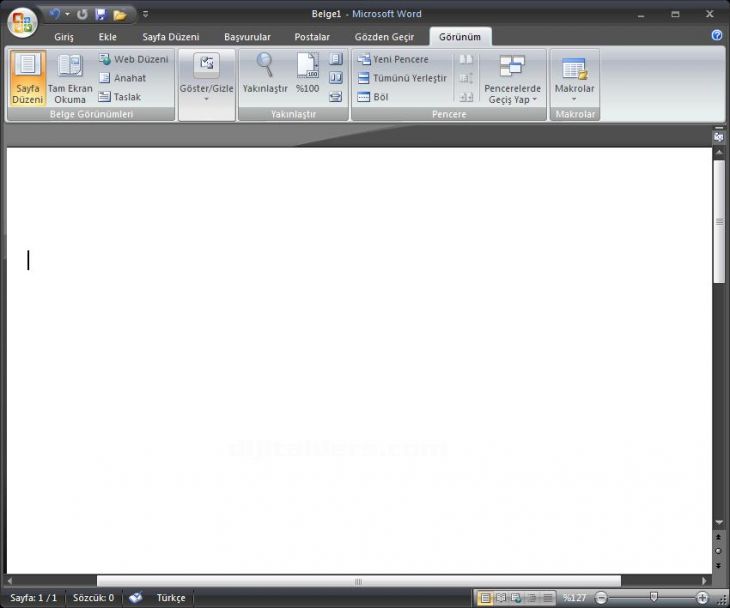Save the document with the floppy icon

(101, 14)
